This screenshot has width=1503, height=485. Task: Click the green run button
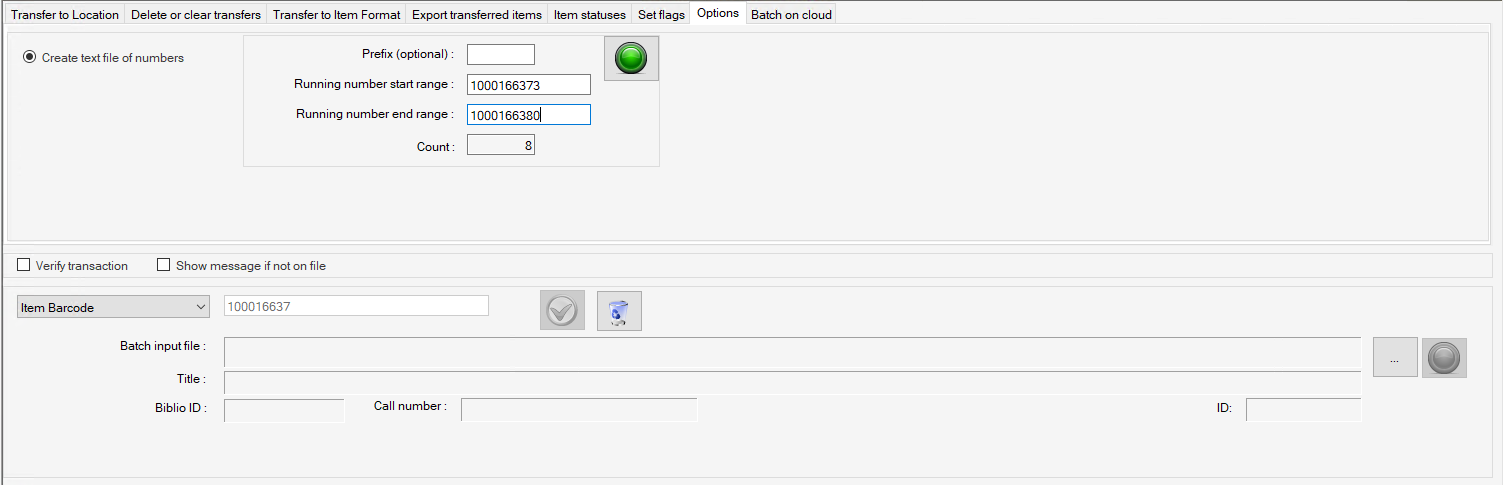(631, 58)
